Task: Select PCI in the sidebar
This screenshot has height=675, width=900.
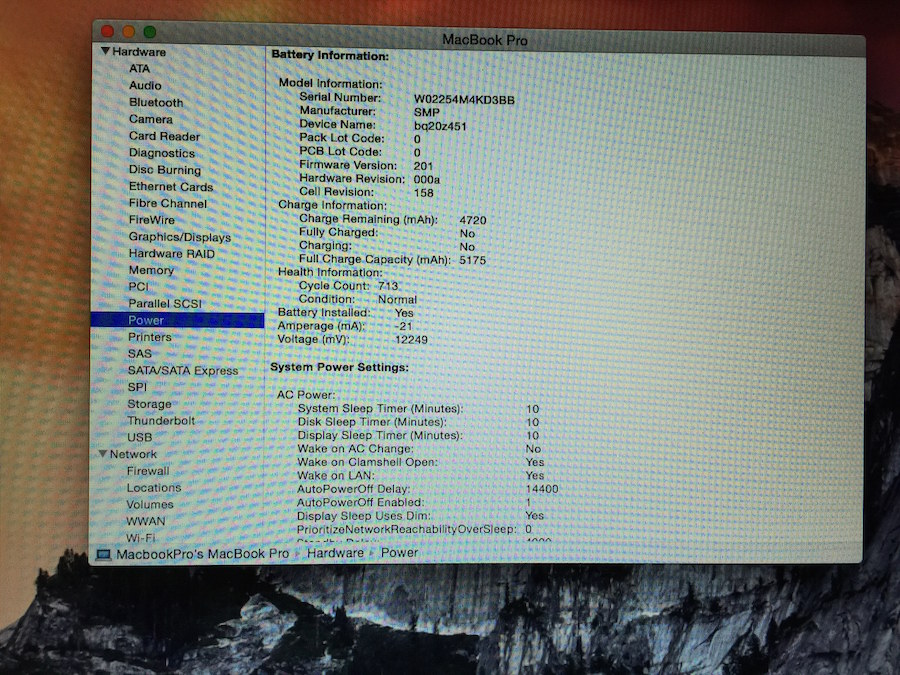Action: pyautogui.click(x=138, y=286)
